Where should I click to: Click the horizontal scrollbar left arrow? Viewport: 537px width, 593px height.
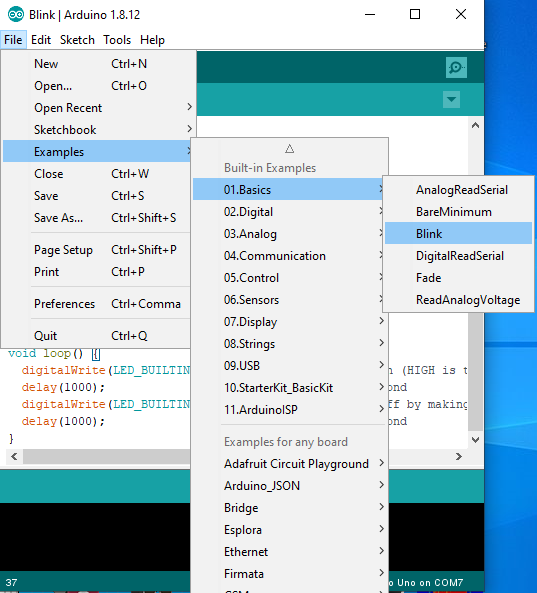pyautogui.click(x=14, y=456)
